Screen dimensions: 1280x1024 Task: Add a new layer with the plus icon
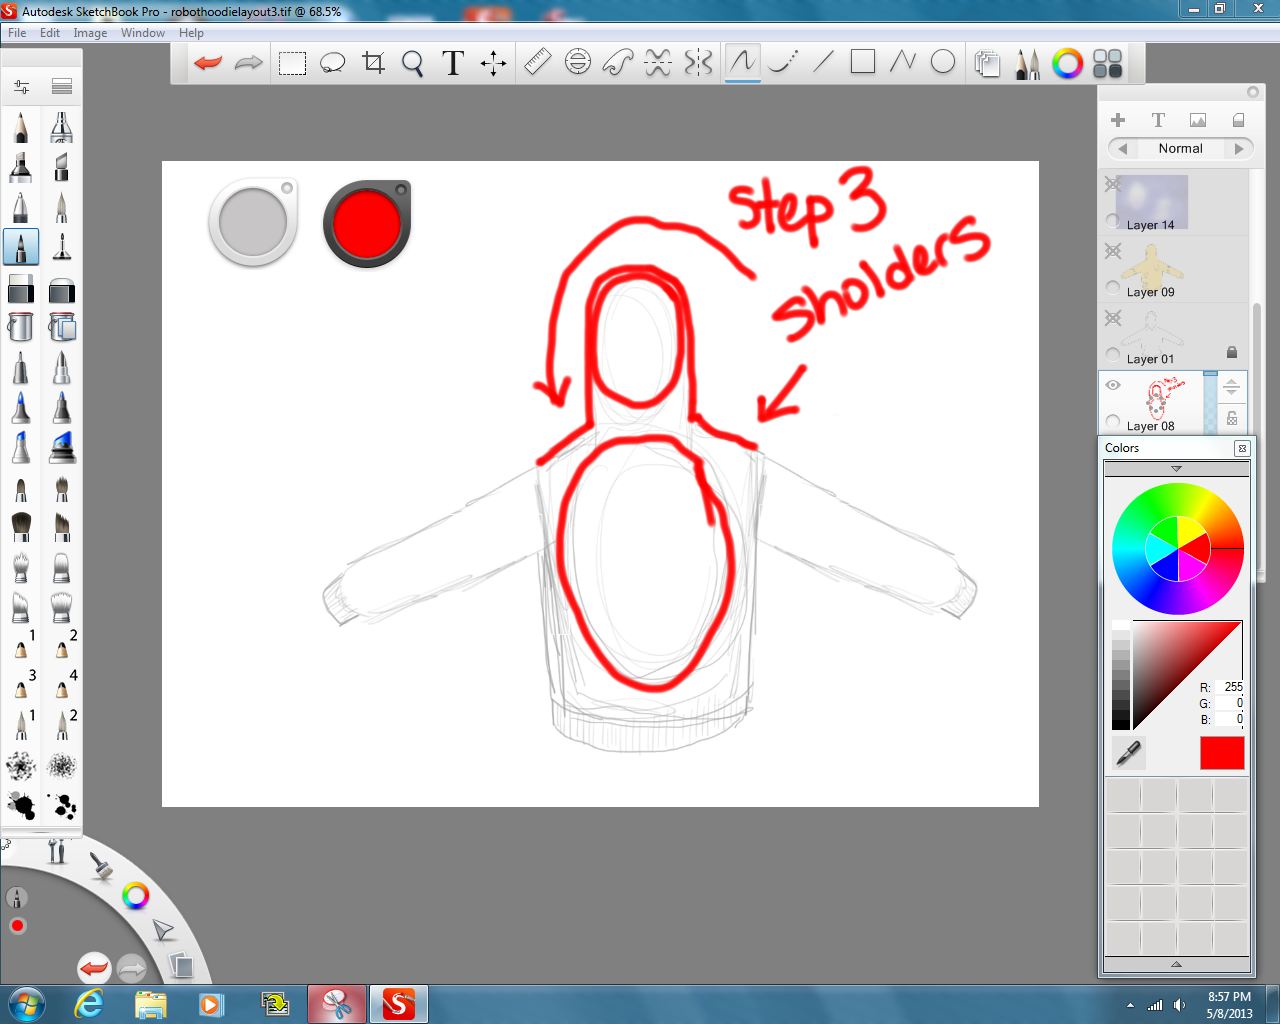1118,119
